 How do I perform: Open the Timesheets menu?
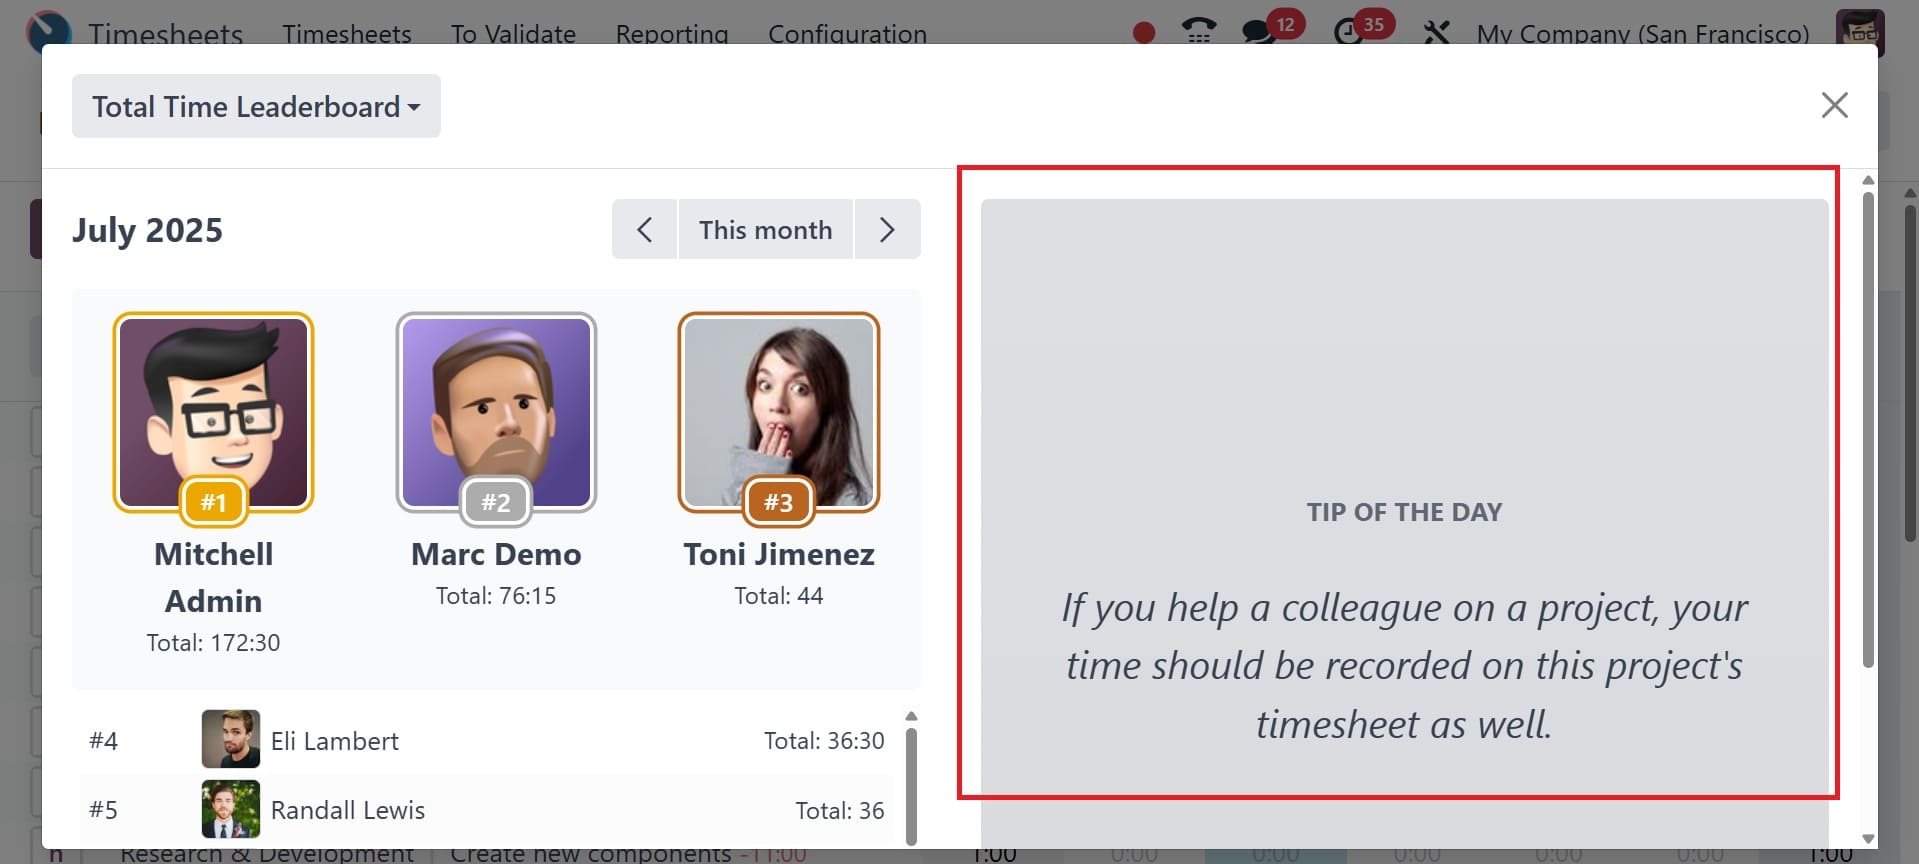click(347, 34)
